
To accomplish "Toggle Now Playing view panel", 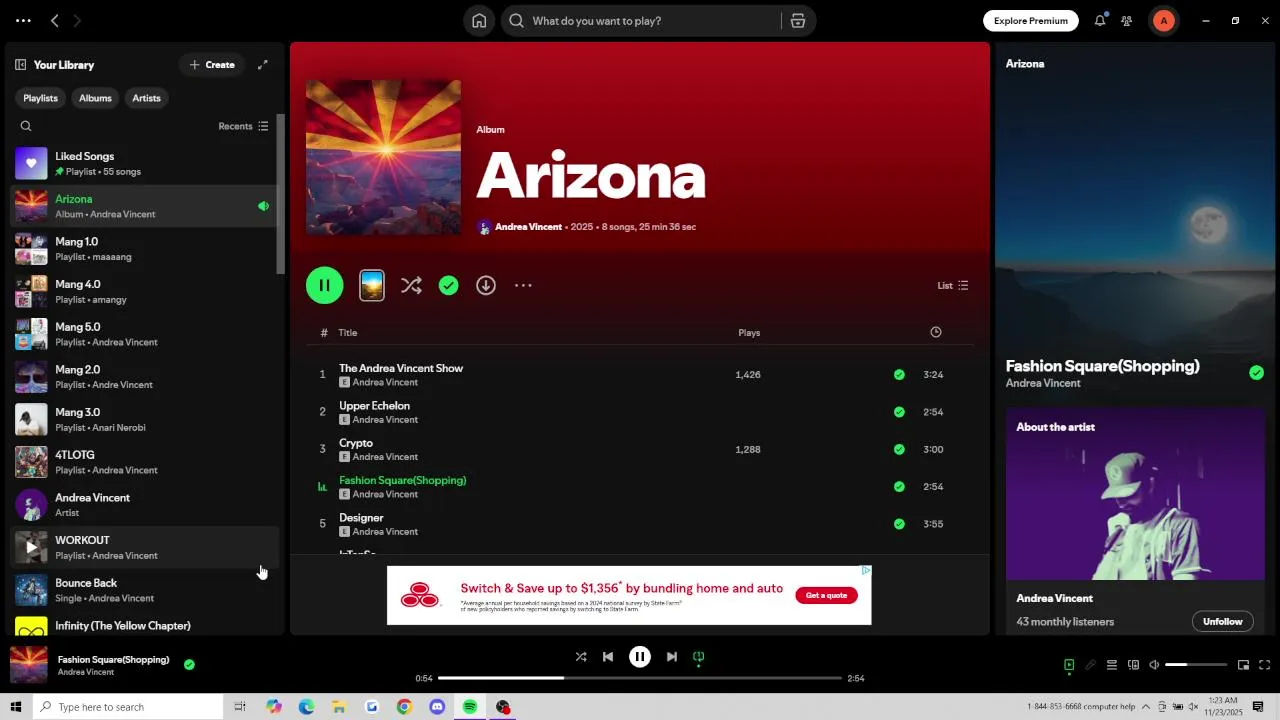I will coord(1069,665).
